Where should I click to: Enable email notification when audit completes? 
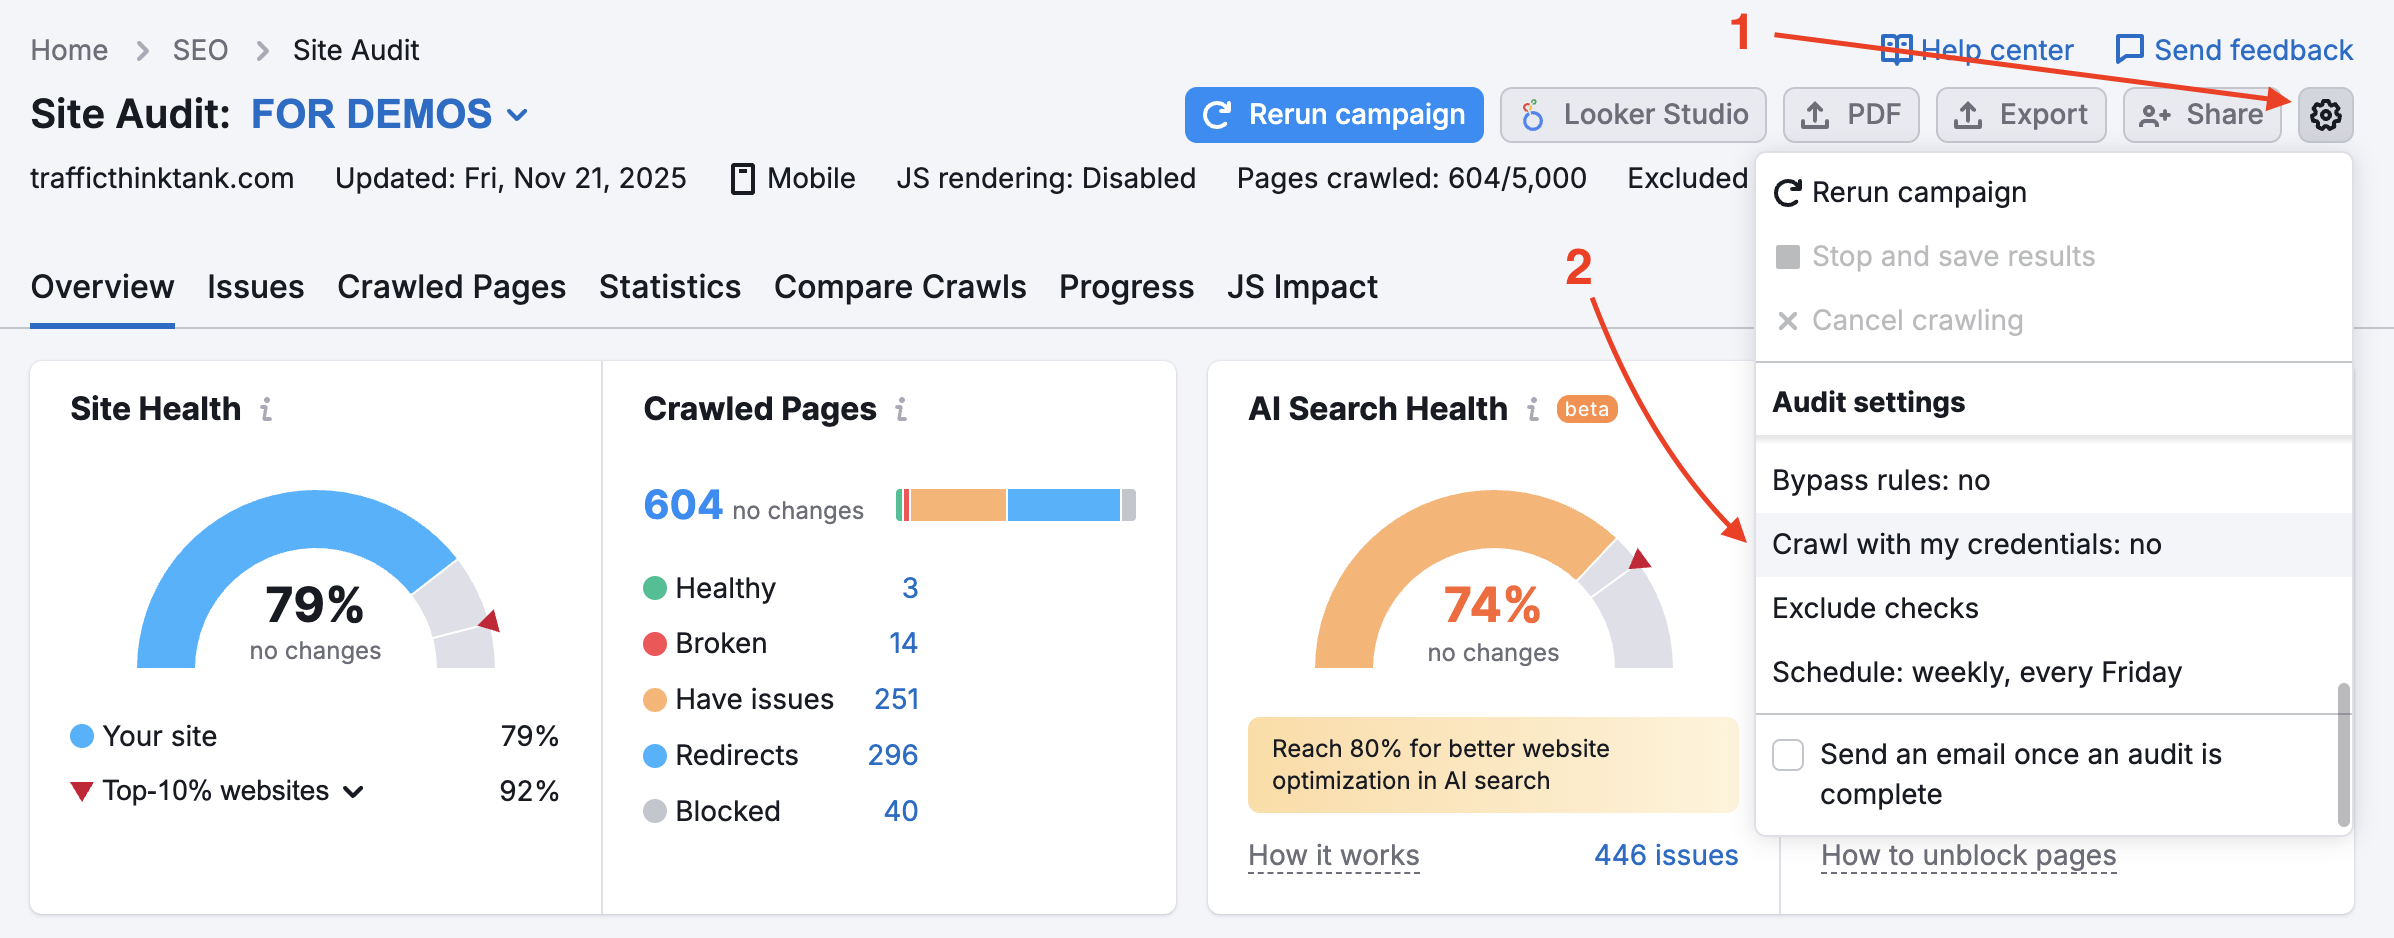tap(1788, 755)
